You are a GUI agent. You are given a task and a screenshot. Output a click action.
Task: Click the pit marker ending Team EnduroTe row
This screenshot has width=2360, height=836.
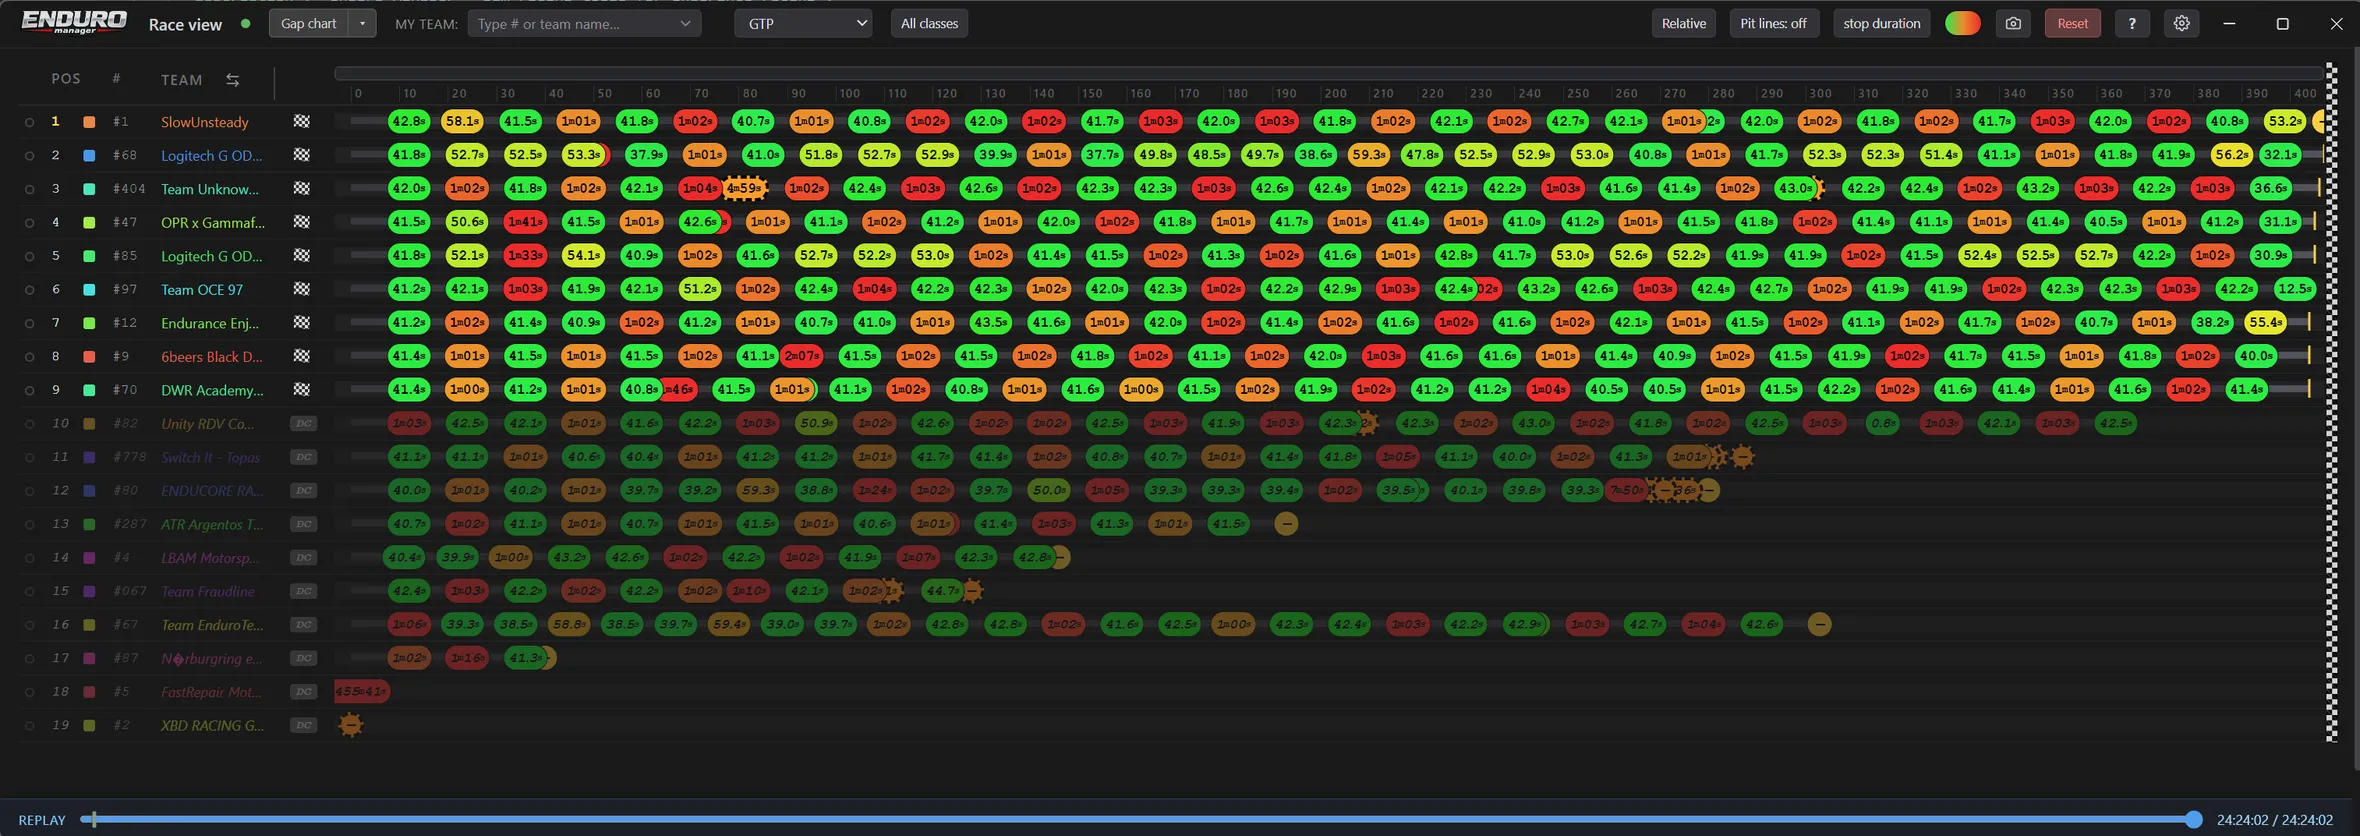tap(1820, 624)
